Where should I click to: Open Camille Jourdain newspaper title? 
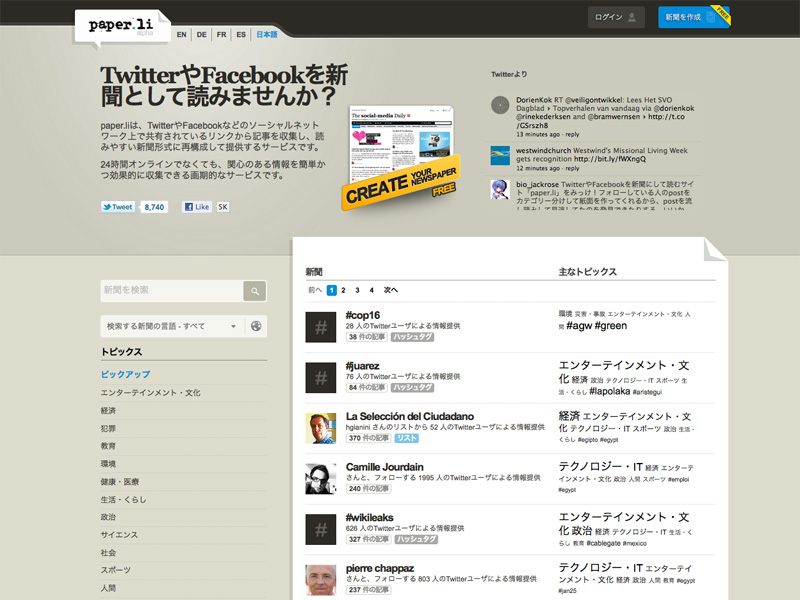[385, 467]
